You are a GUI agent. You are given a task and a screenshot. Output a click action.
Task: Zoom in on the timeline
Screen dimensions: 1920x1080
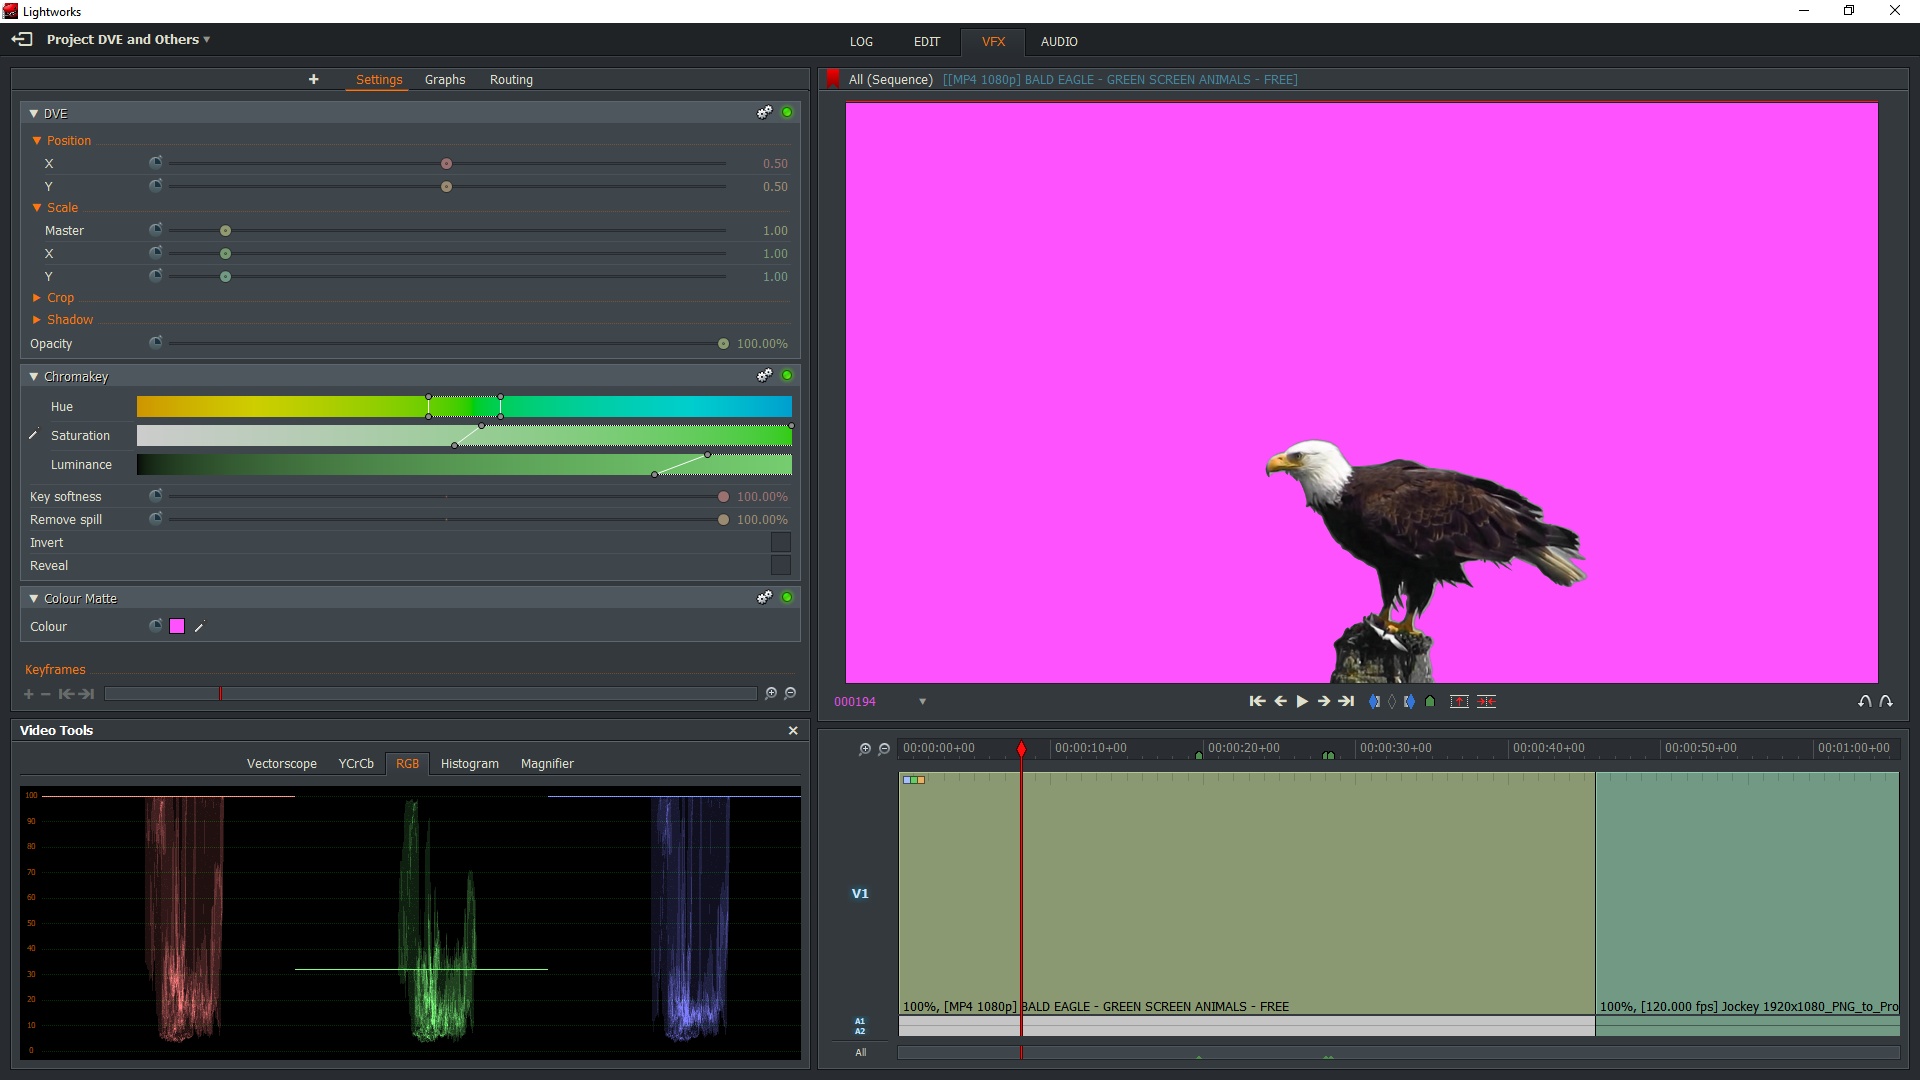pyautogui.click(x=865, y=749)
